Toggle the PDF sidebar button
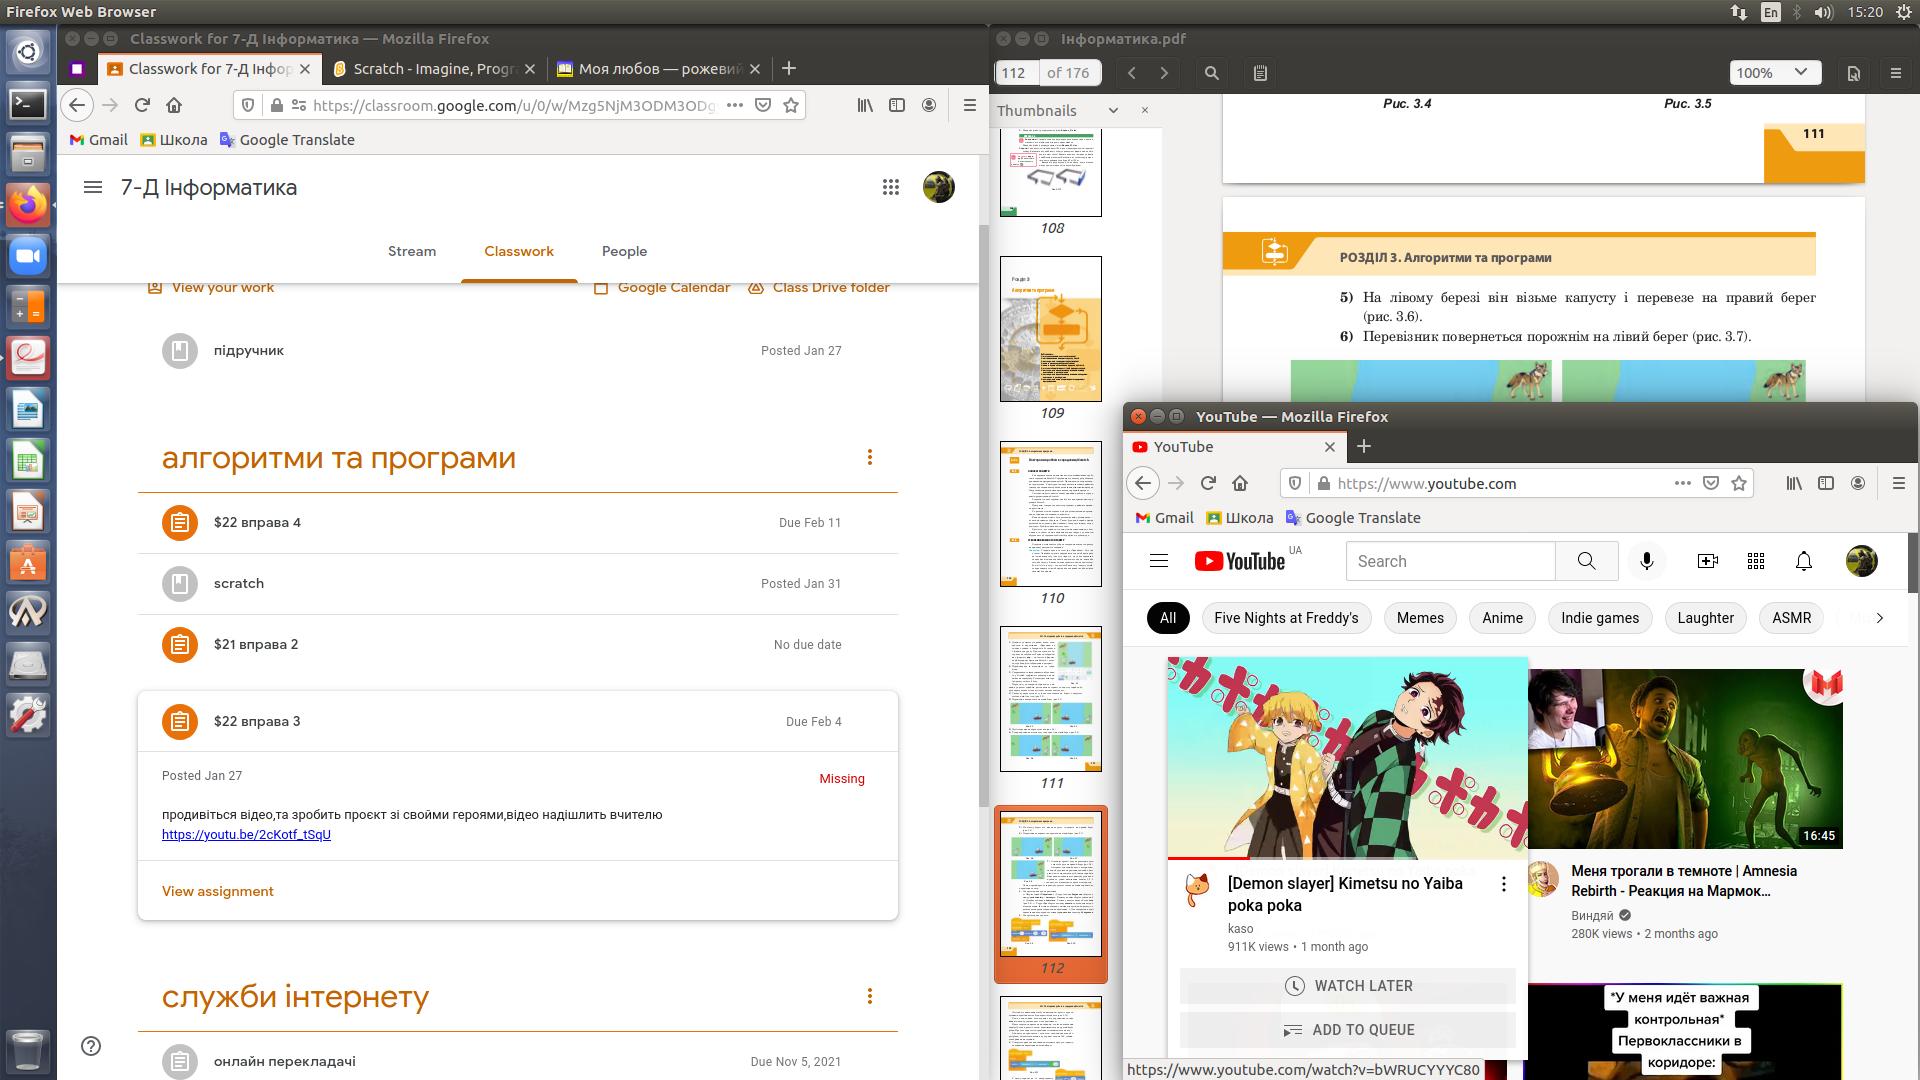 pos(1260,73)
